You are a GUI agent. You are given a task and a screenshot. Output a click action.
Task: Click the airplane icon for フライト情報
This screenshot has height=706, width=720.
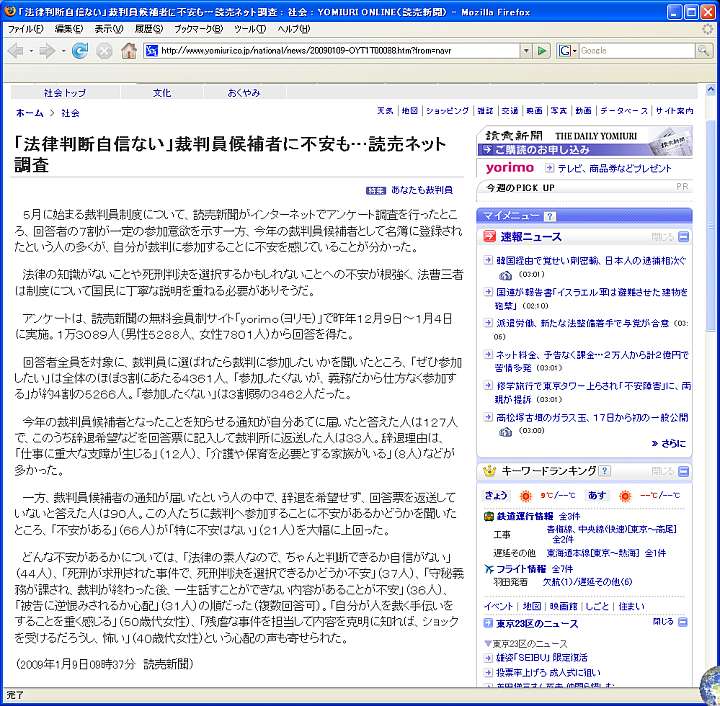click(x=489, y=568)
